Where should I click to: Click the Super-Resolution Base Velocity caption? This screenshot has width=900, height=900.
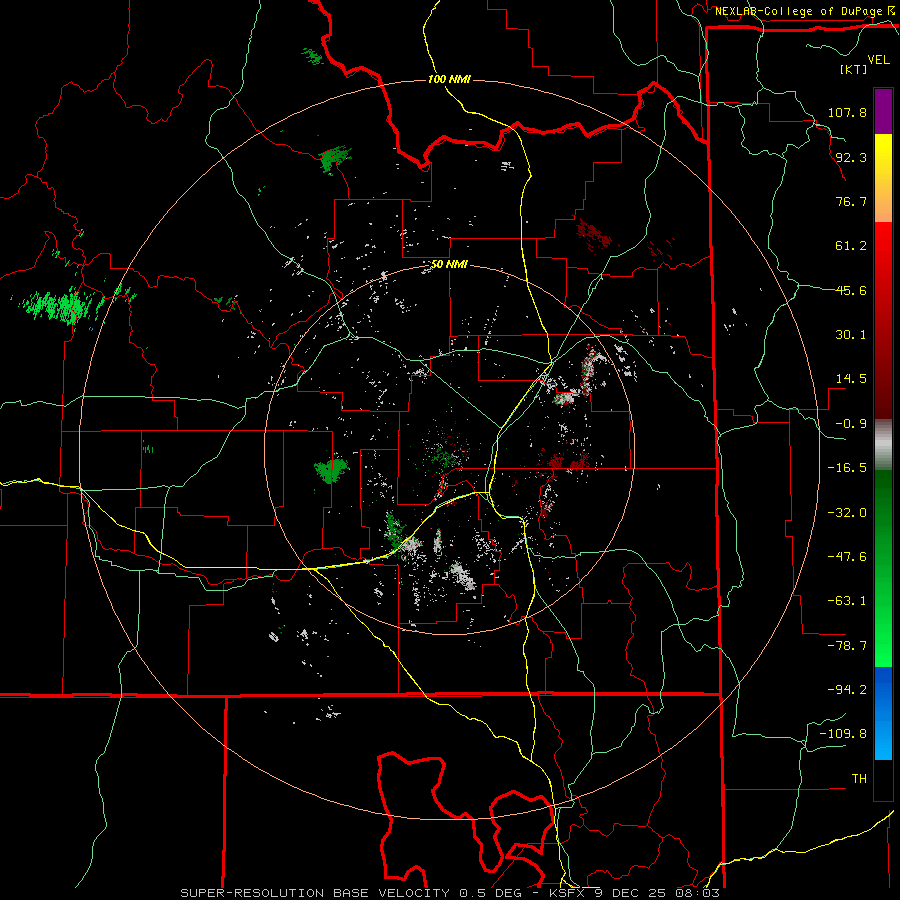pyautogui.click(x=449, y=893)
